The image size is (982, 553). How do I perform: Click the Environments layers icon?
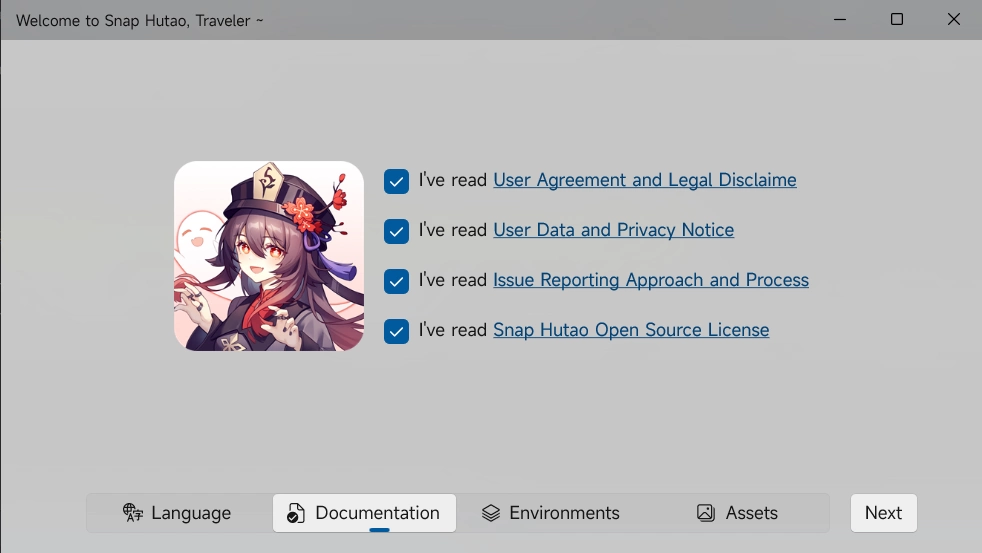pos(491,513)
